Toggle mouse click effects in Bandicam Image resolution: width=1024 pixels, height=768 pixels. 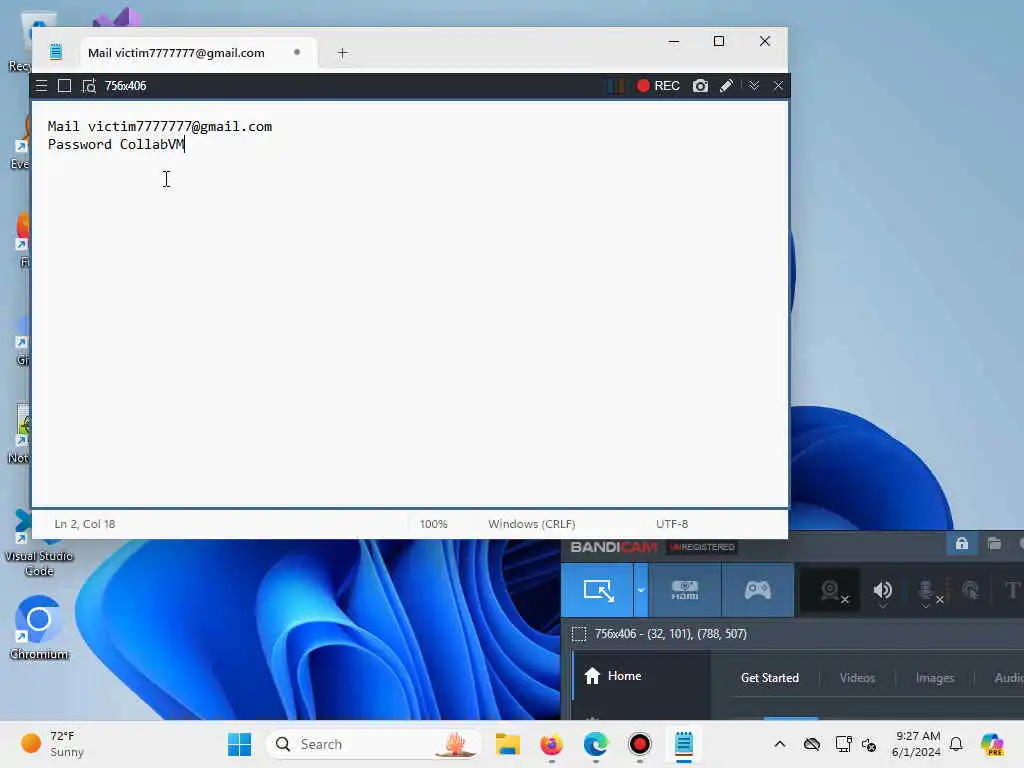pos(970,591)
